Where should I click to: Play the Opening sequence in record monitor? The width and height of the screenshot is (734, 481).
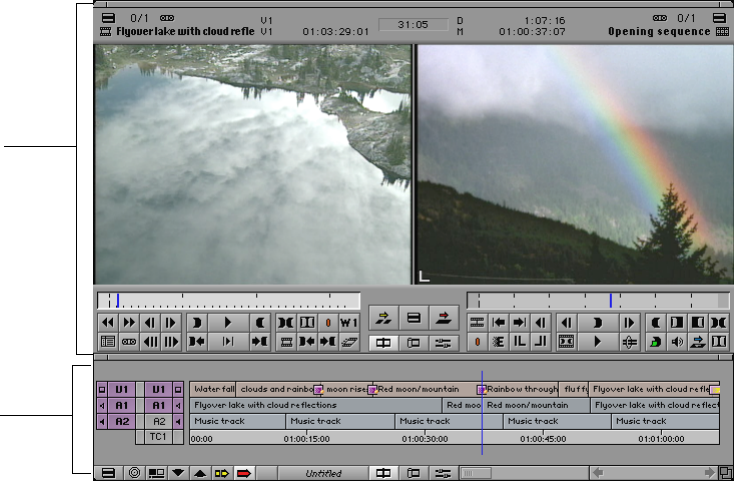pos(597,342)
